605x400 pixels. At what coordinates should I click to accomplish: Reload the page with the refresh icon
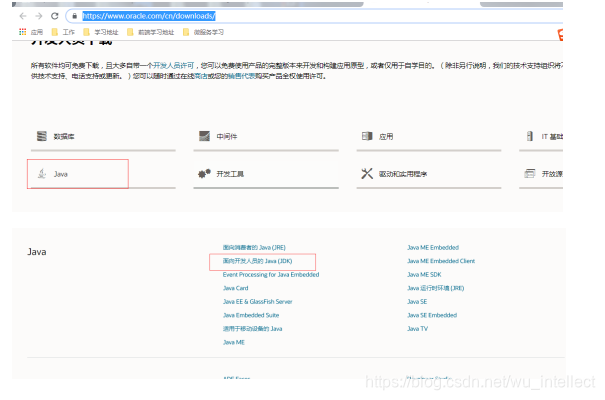(55, 16)
